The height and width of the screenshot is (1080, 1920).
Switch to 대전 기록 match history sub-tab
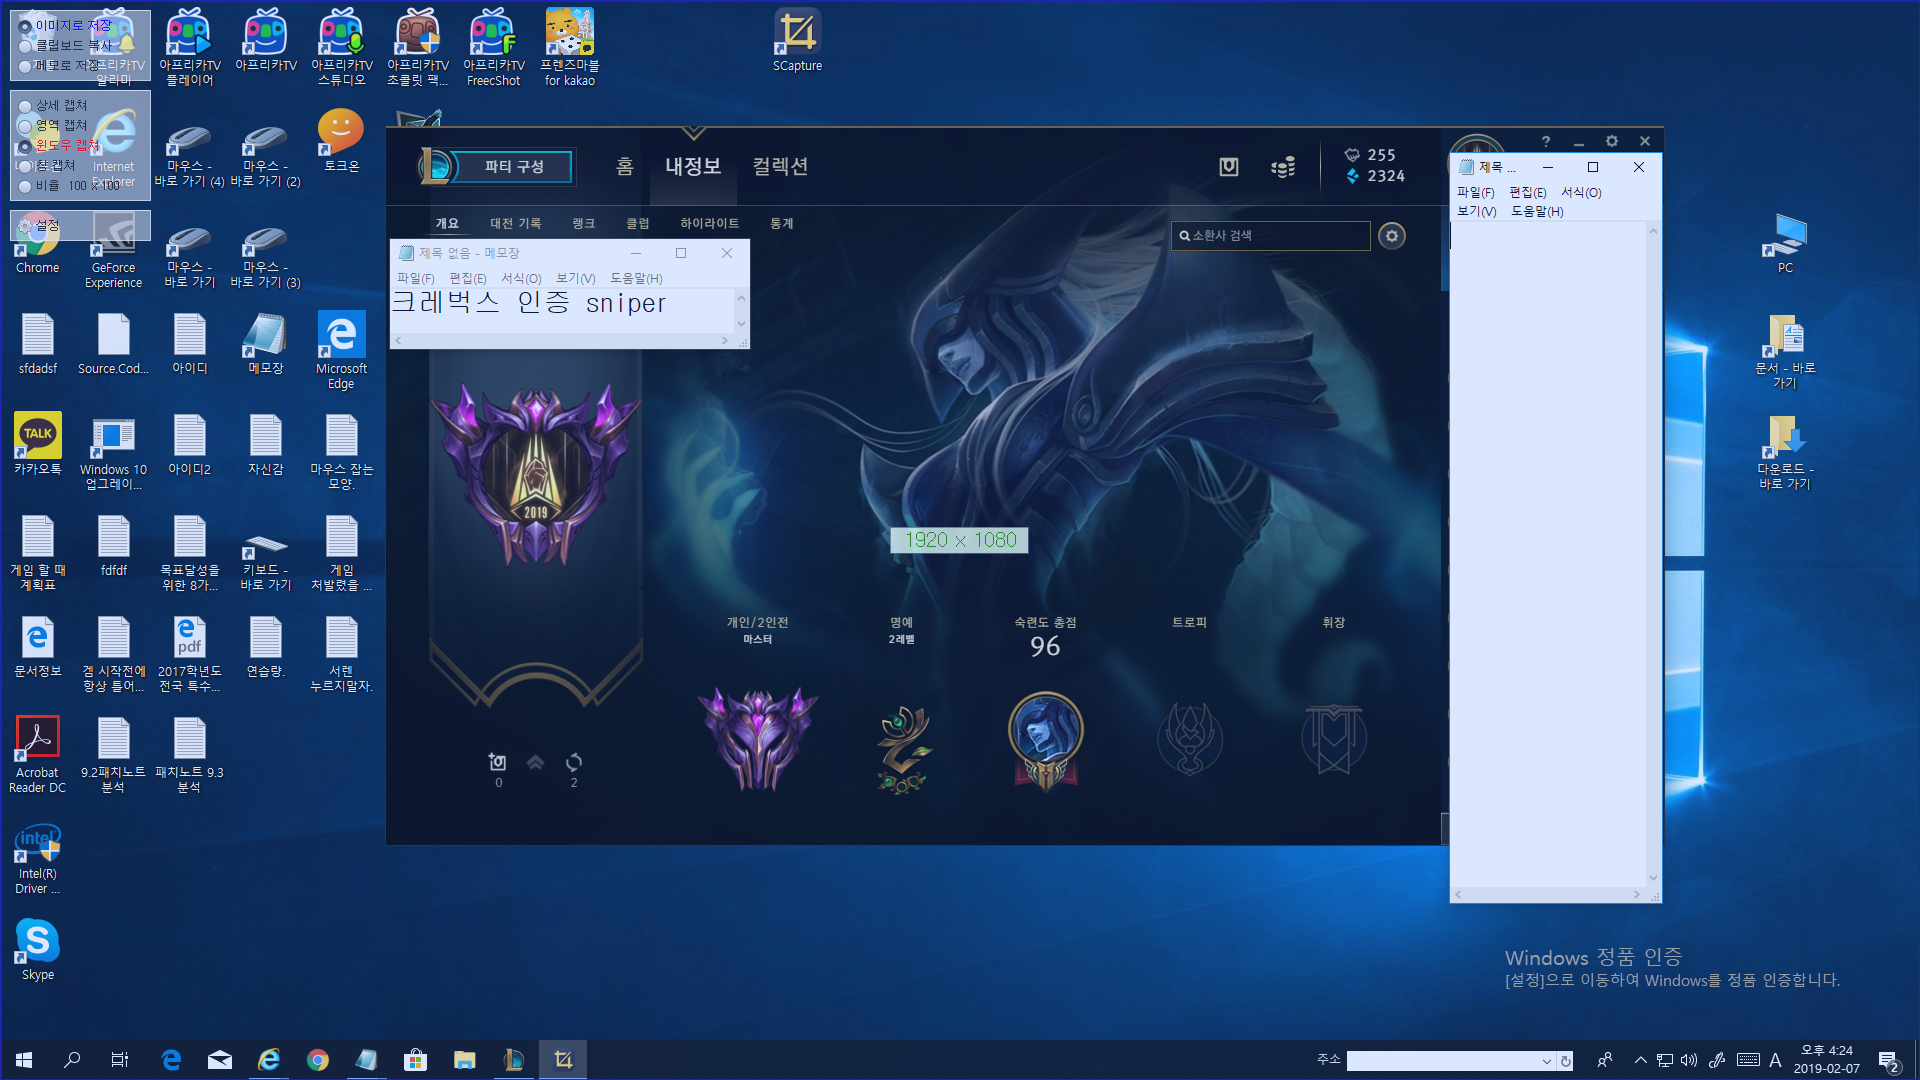click(515, 223)
